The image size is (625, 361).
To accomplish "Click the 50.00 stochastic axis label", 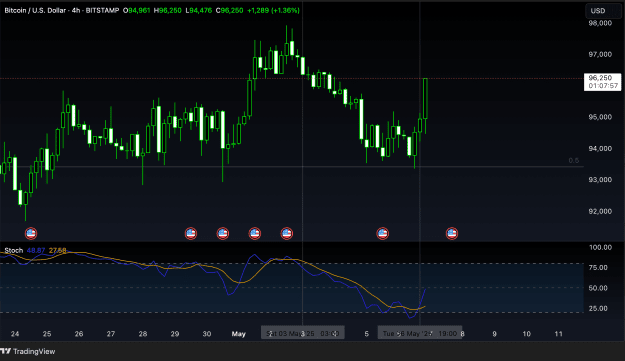I will [598, 288].
